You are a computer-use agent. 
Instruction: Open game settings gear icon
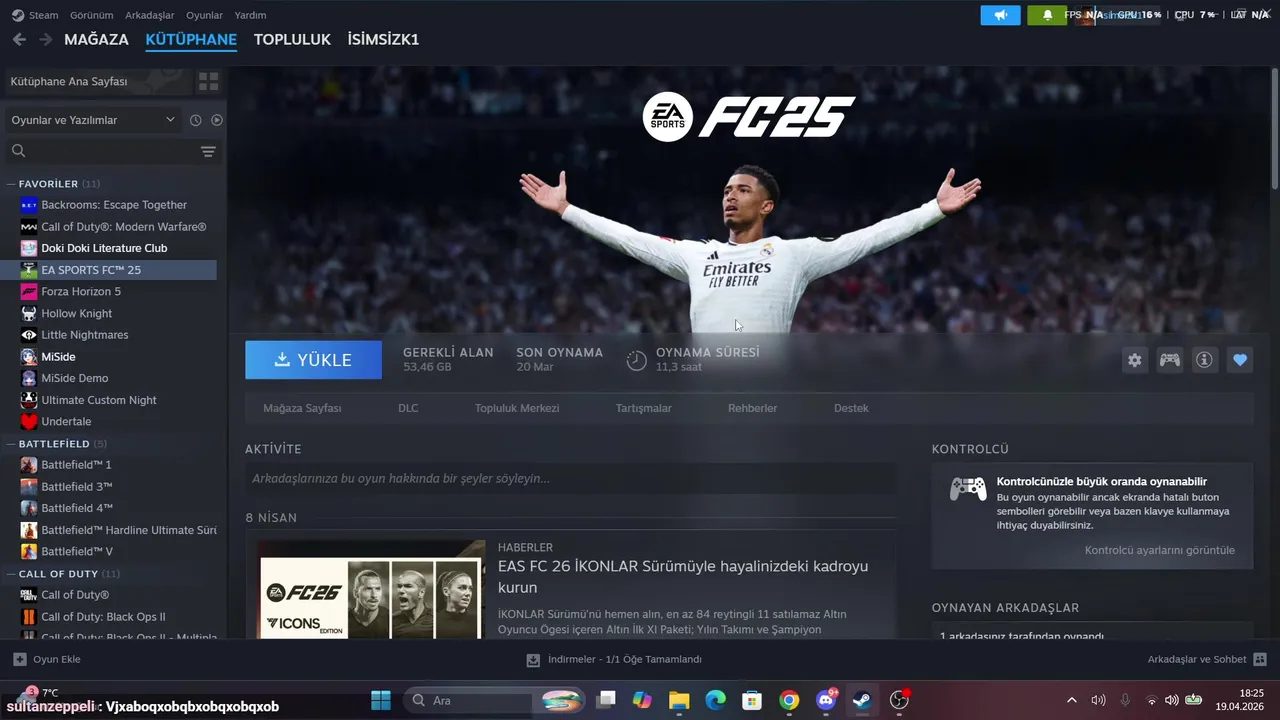click(1134, 360)
